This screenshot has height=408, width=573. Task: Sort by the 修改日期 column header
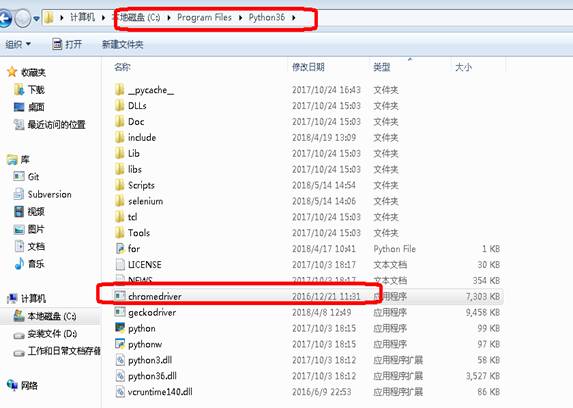(308, 67)
